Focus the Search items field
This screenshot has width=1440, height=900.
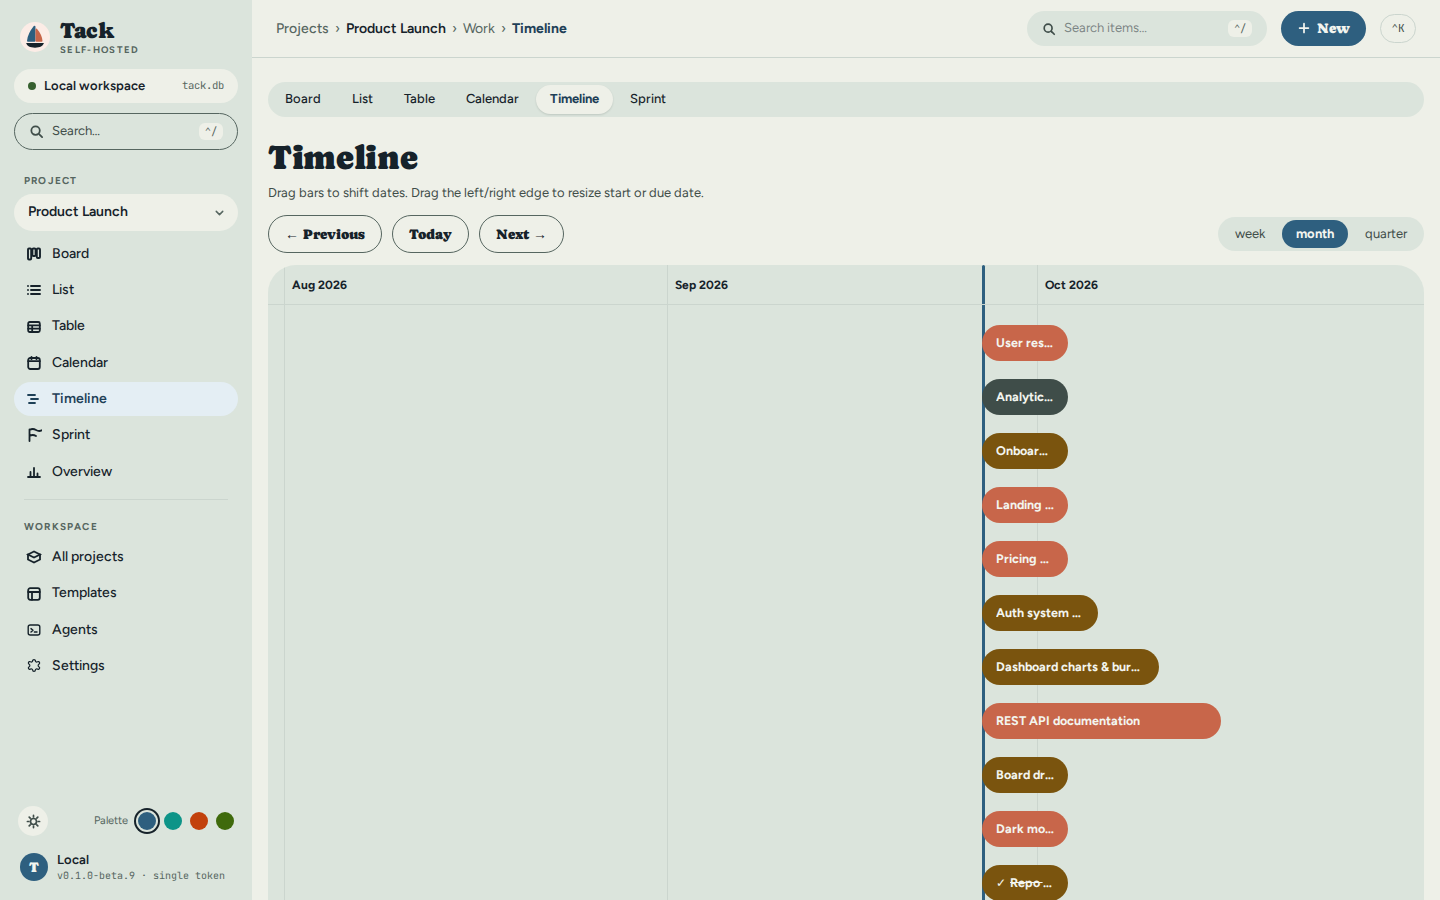click(x=1147, y=28)
